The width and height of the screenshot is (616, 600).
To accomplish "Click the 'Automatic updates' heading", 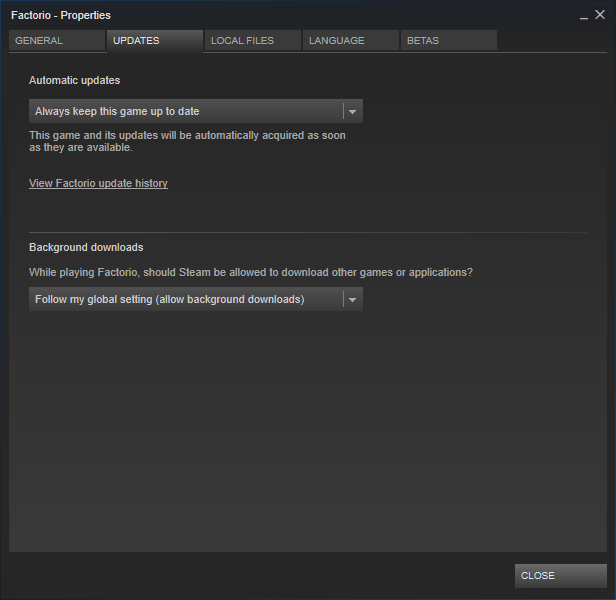I will (x=75, y=80).
